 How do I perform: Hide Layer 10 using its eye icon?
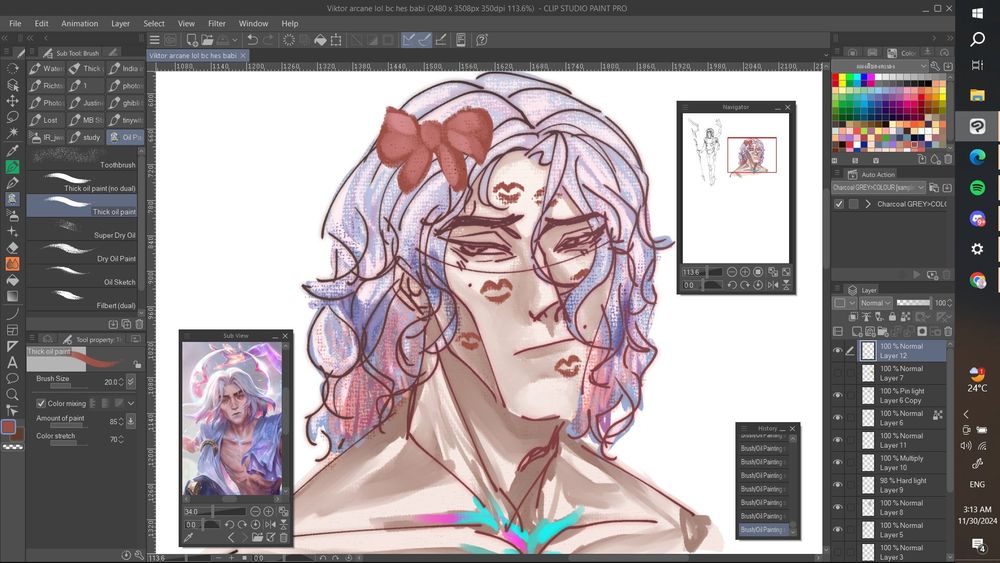[837, 462]
